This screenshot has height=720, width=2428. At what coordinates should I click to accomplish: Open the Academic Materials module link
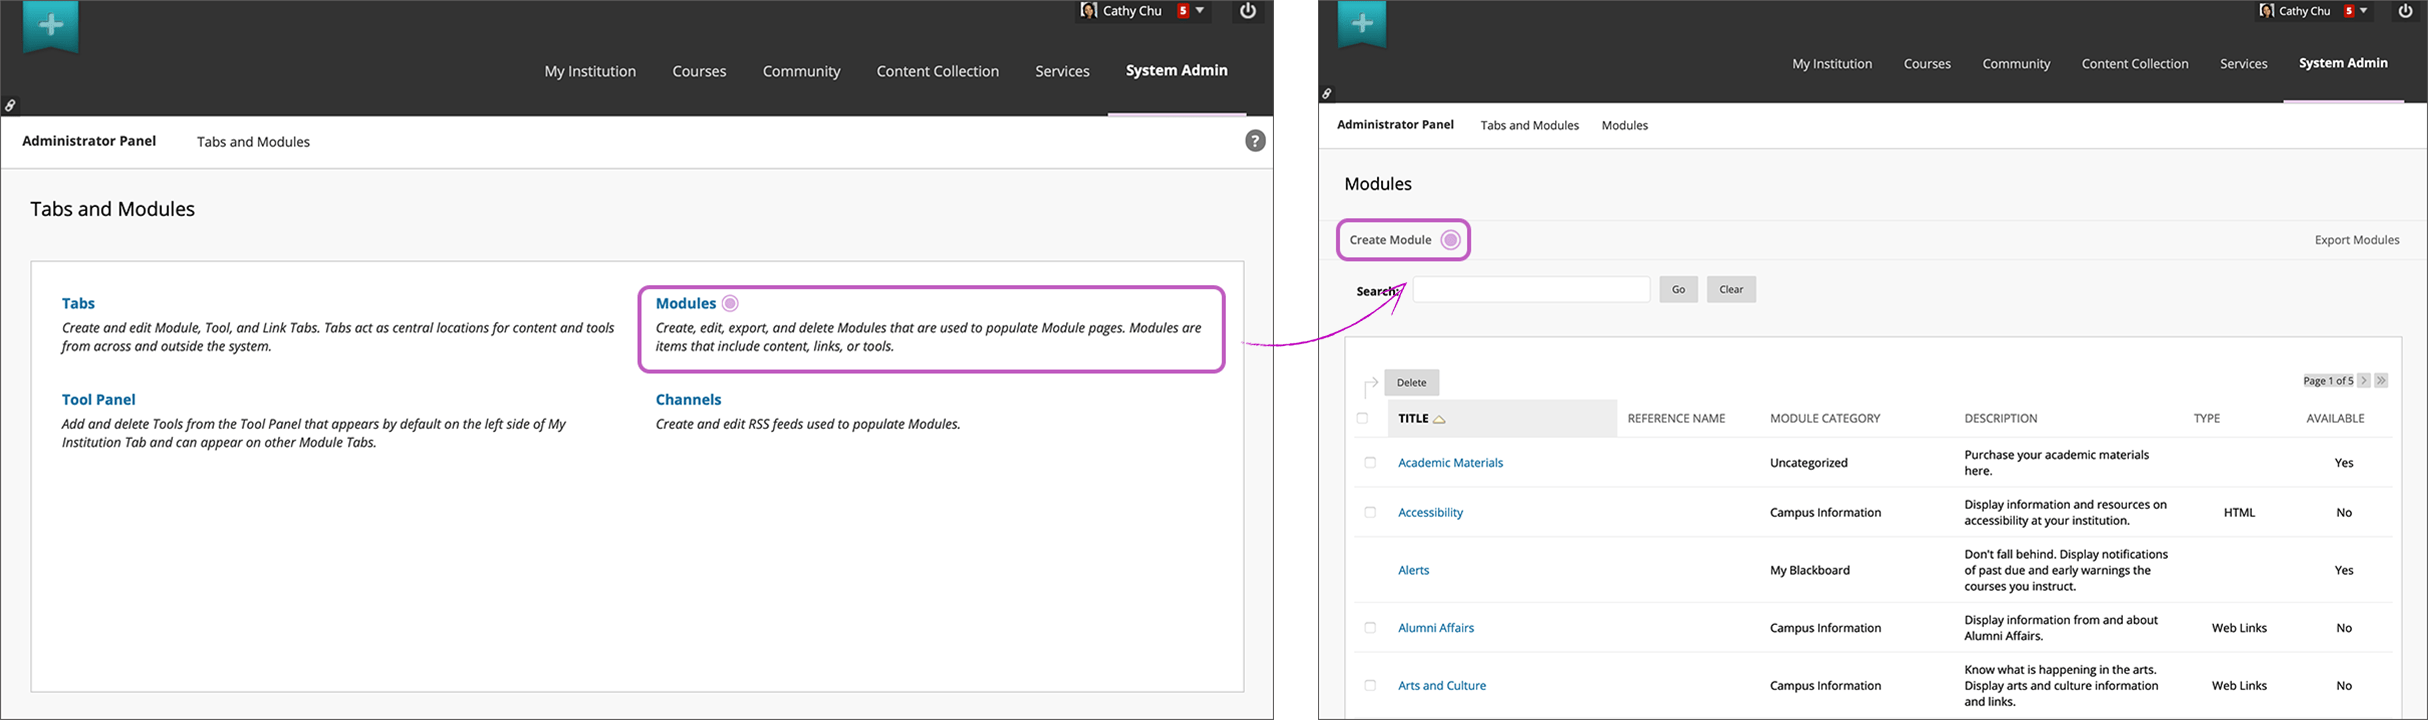pos(1450,462)
